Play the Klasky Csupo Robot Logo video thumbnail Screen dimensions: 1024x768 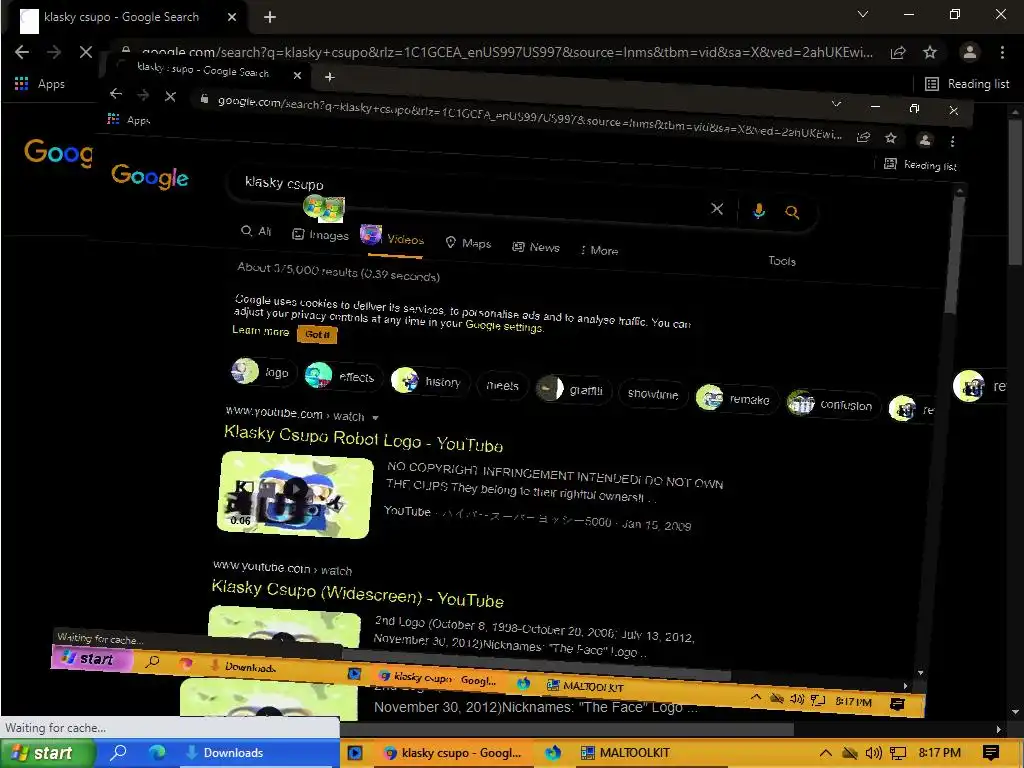click(x=295, y=495)
